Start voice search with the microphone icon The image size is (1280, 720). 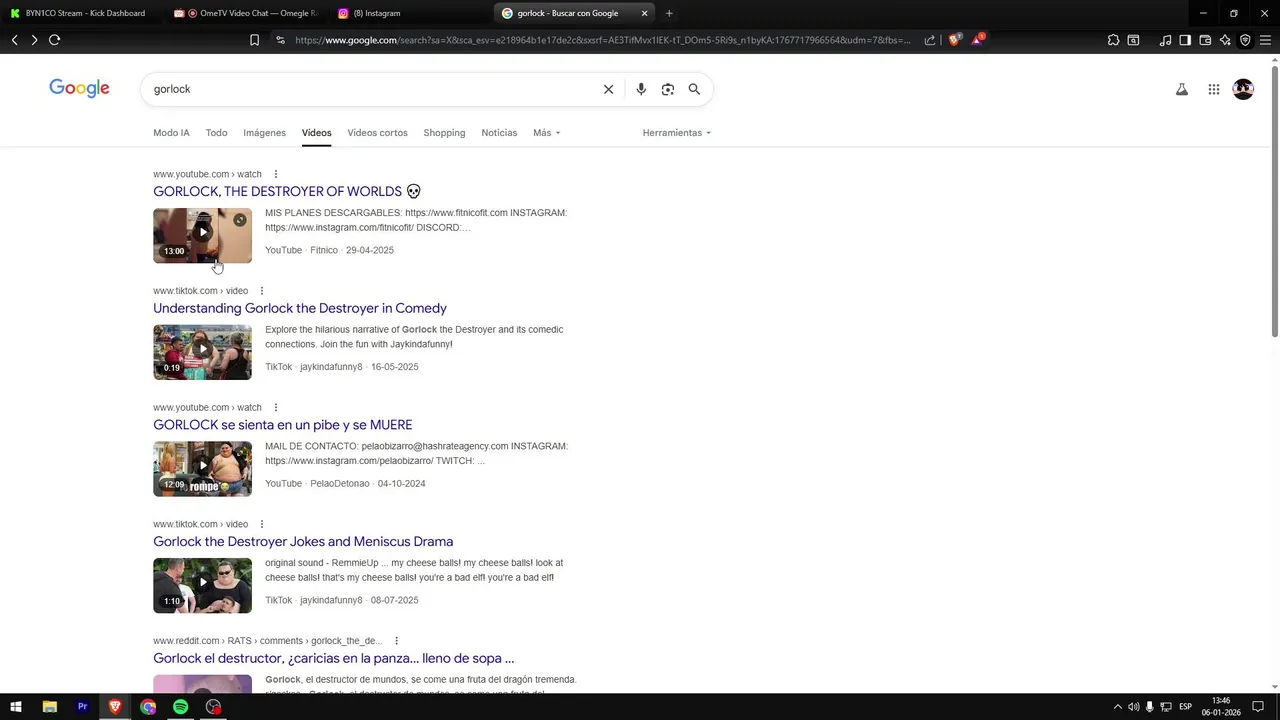point(641,89)
